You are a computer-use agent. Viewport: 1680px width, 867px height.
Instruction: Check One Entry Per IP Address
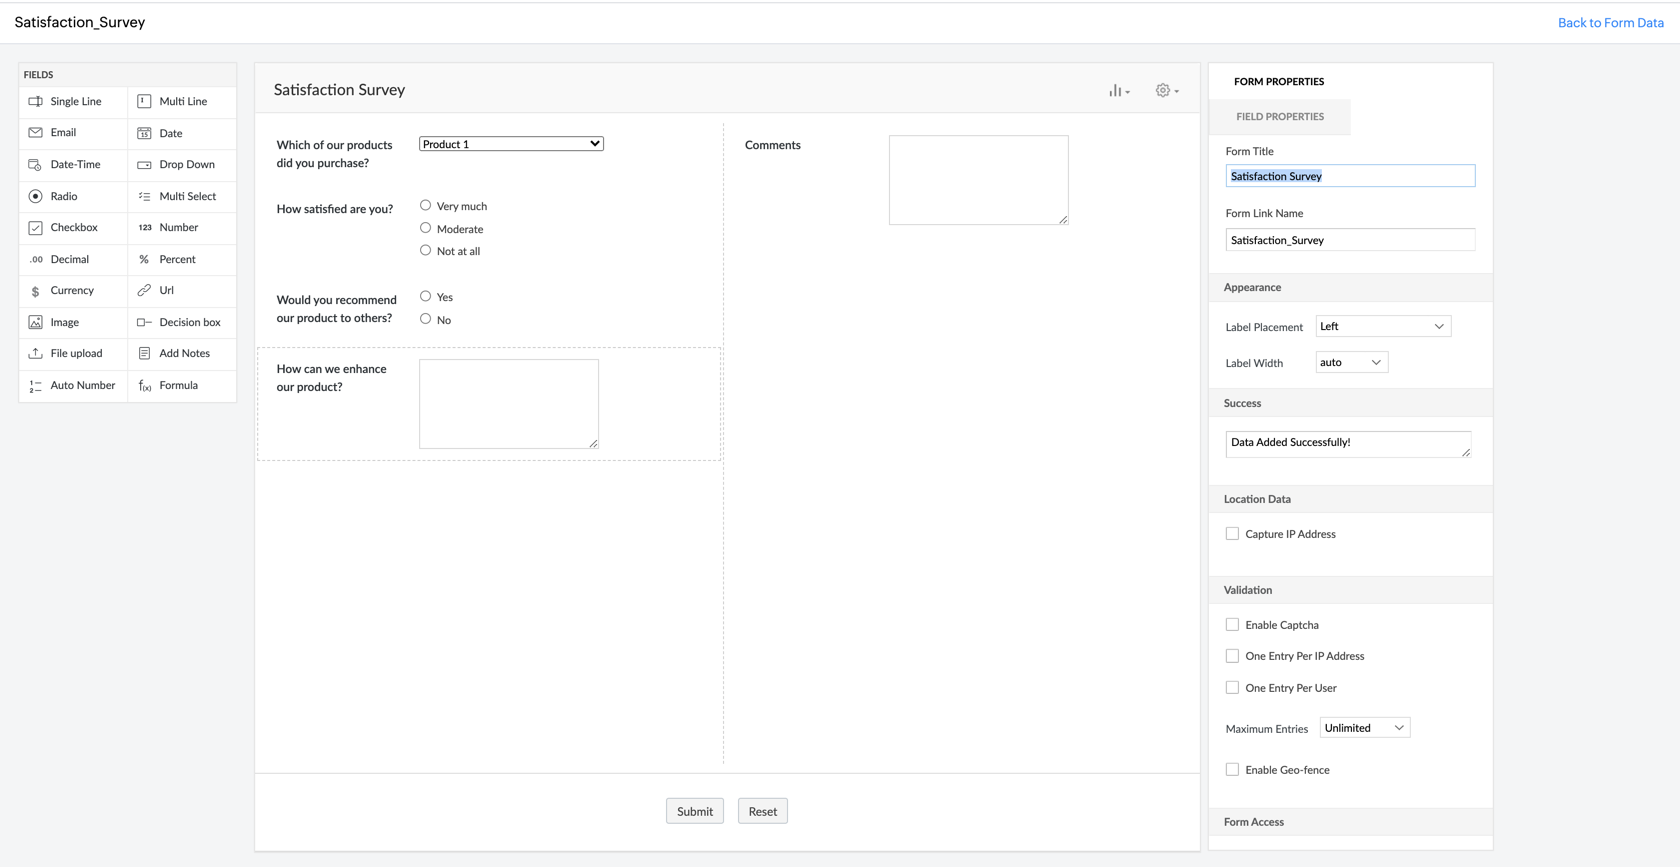1232,656
